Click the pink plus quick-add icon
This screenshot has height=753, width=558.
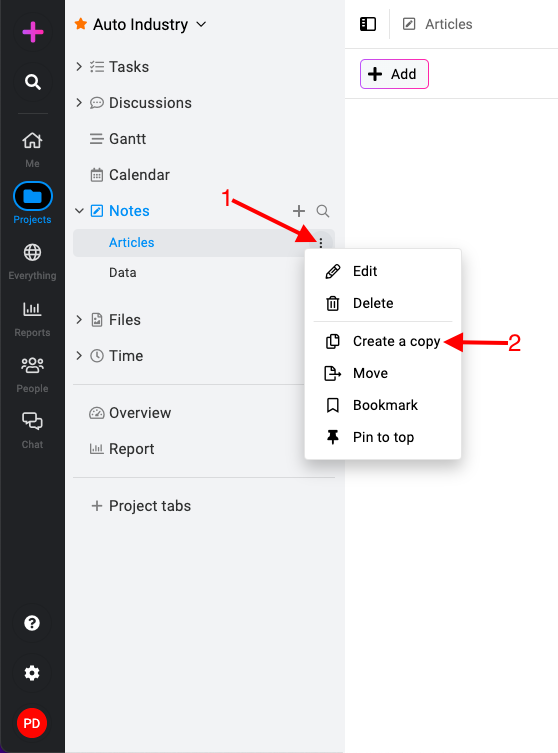click(33, 32)
